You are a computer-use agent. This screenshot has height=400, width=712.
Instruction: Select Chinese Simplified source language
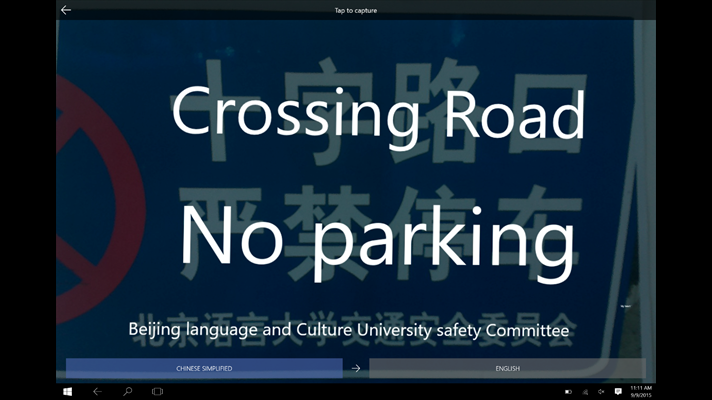tap(204, 369)
